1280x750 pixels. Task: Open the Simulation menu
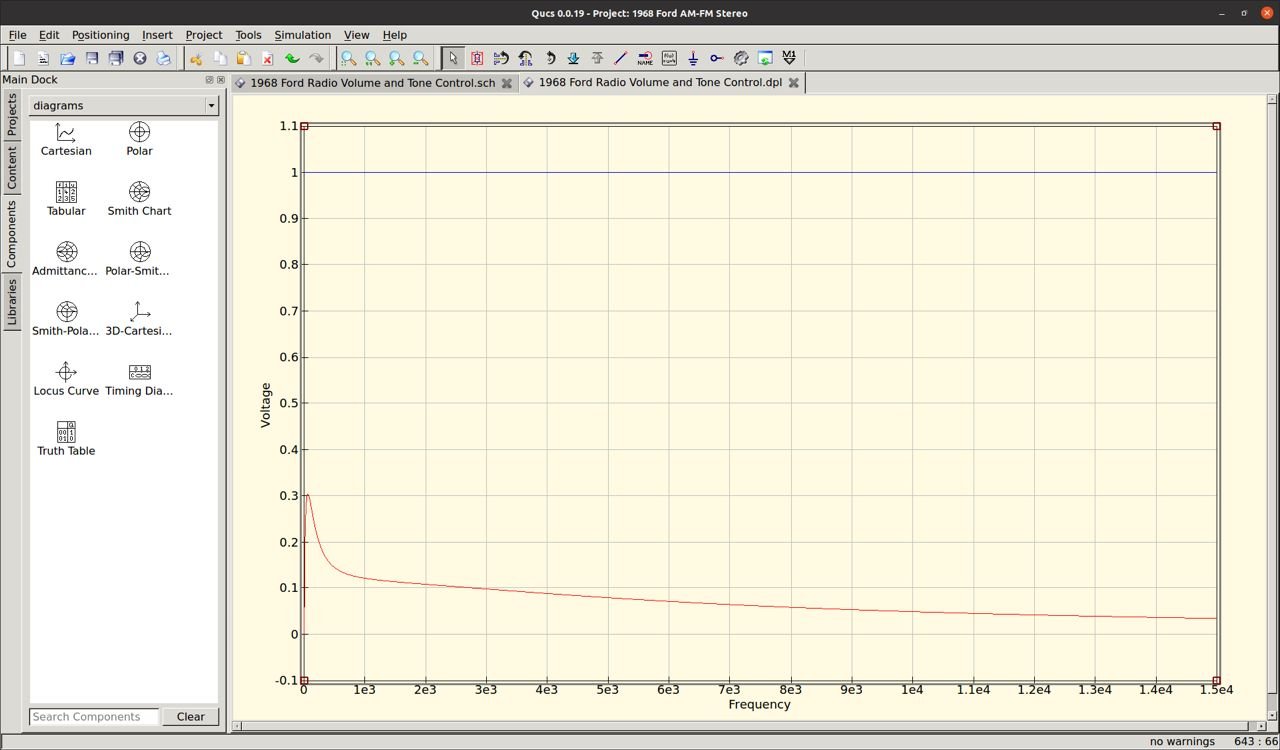[302, 35]
